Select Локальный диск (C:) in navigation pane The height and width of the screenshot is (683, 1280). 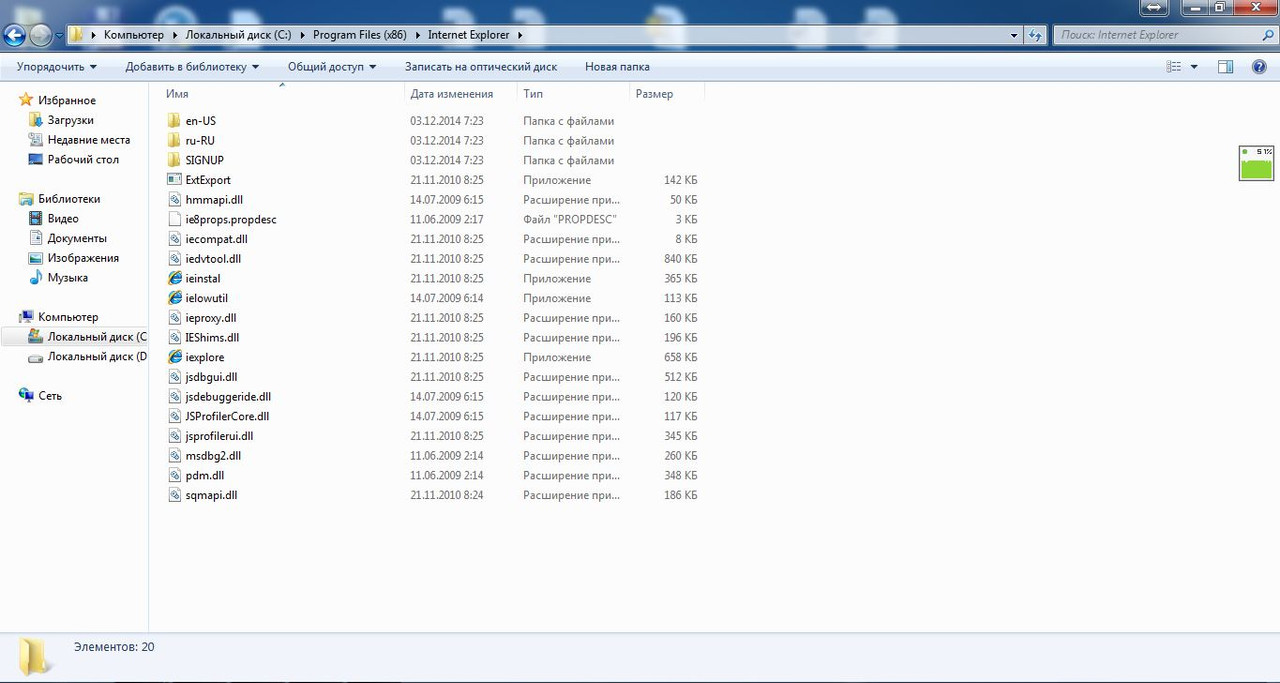97,337
